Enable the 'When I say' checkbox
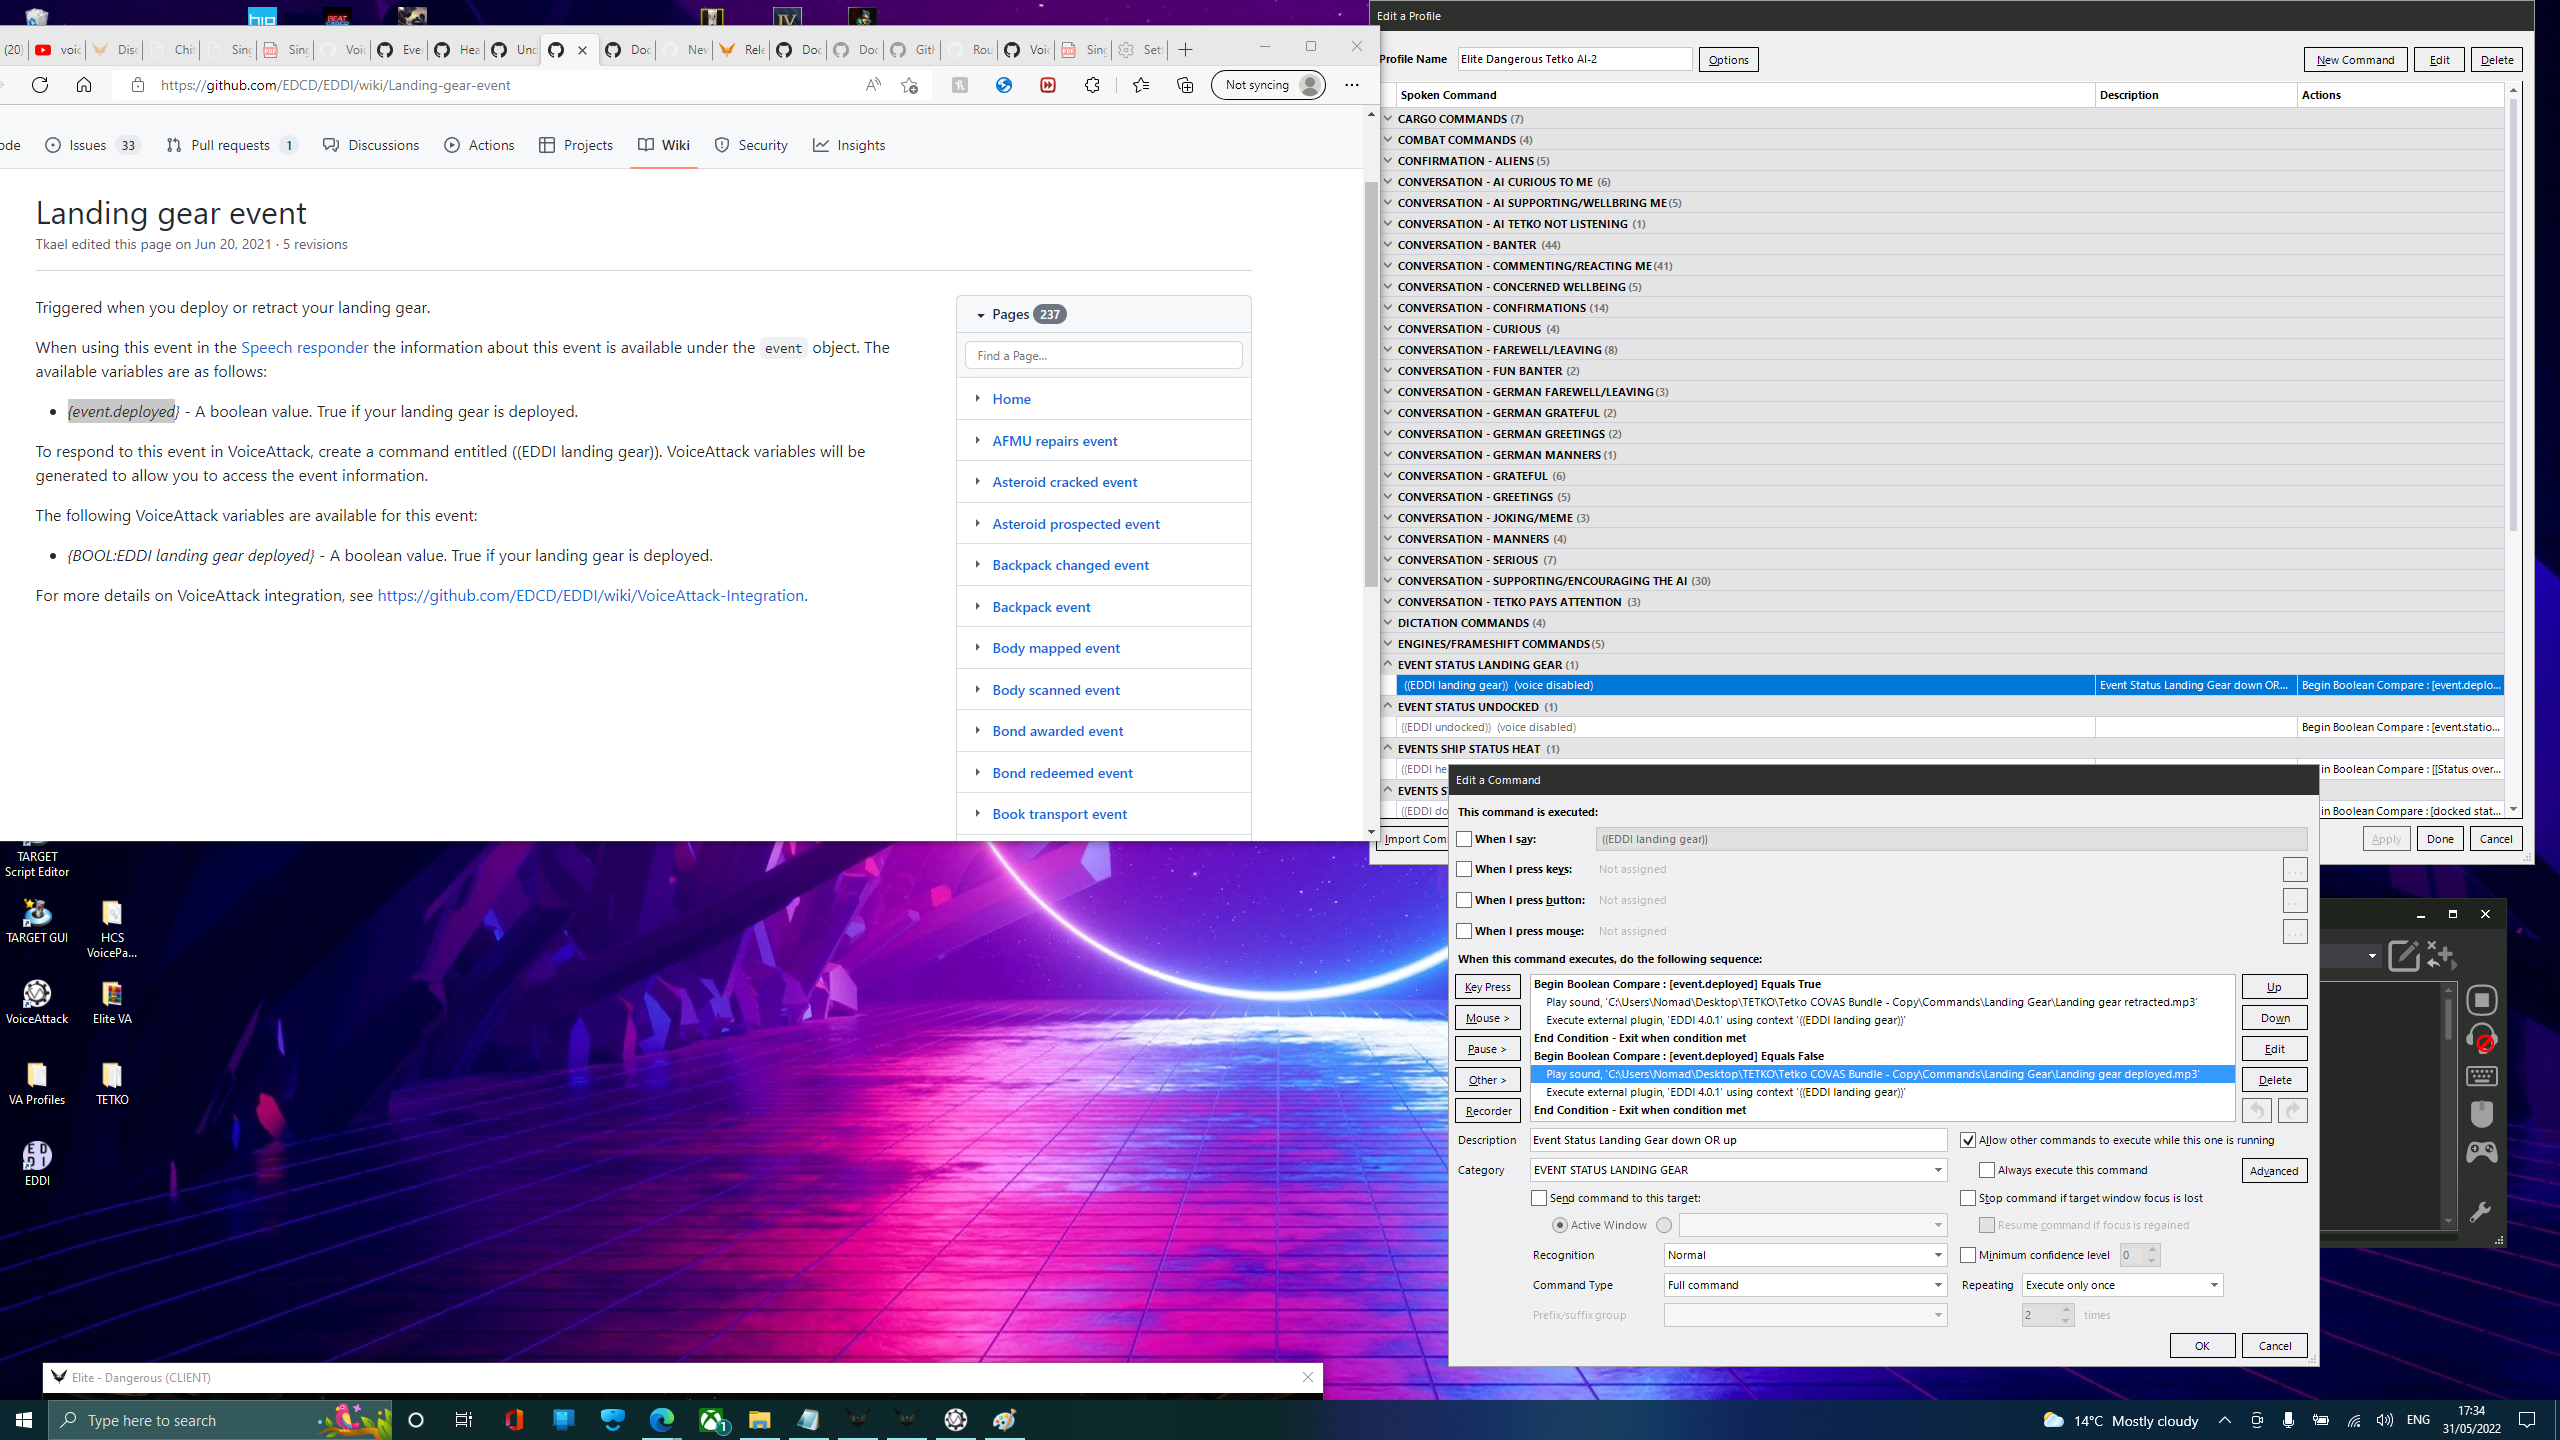2560x1440 pixels. pyautogui.click(x=1464, y=839)
